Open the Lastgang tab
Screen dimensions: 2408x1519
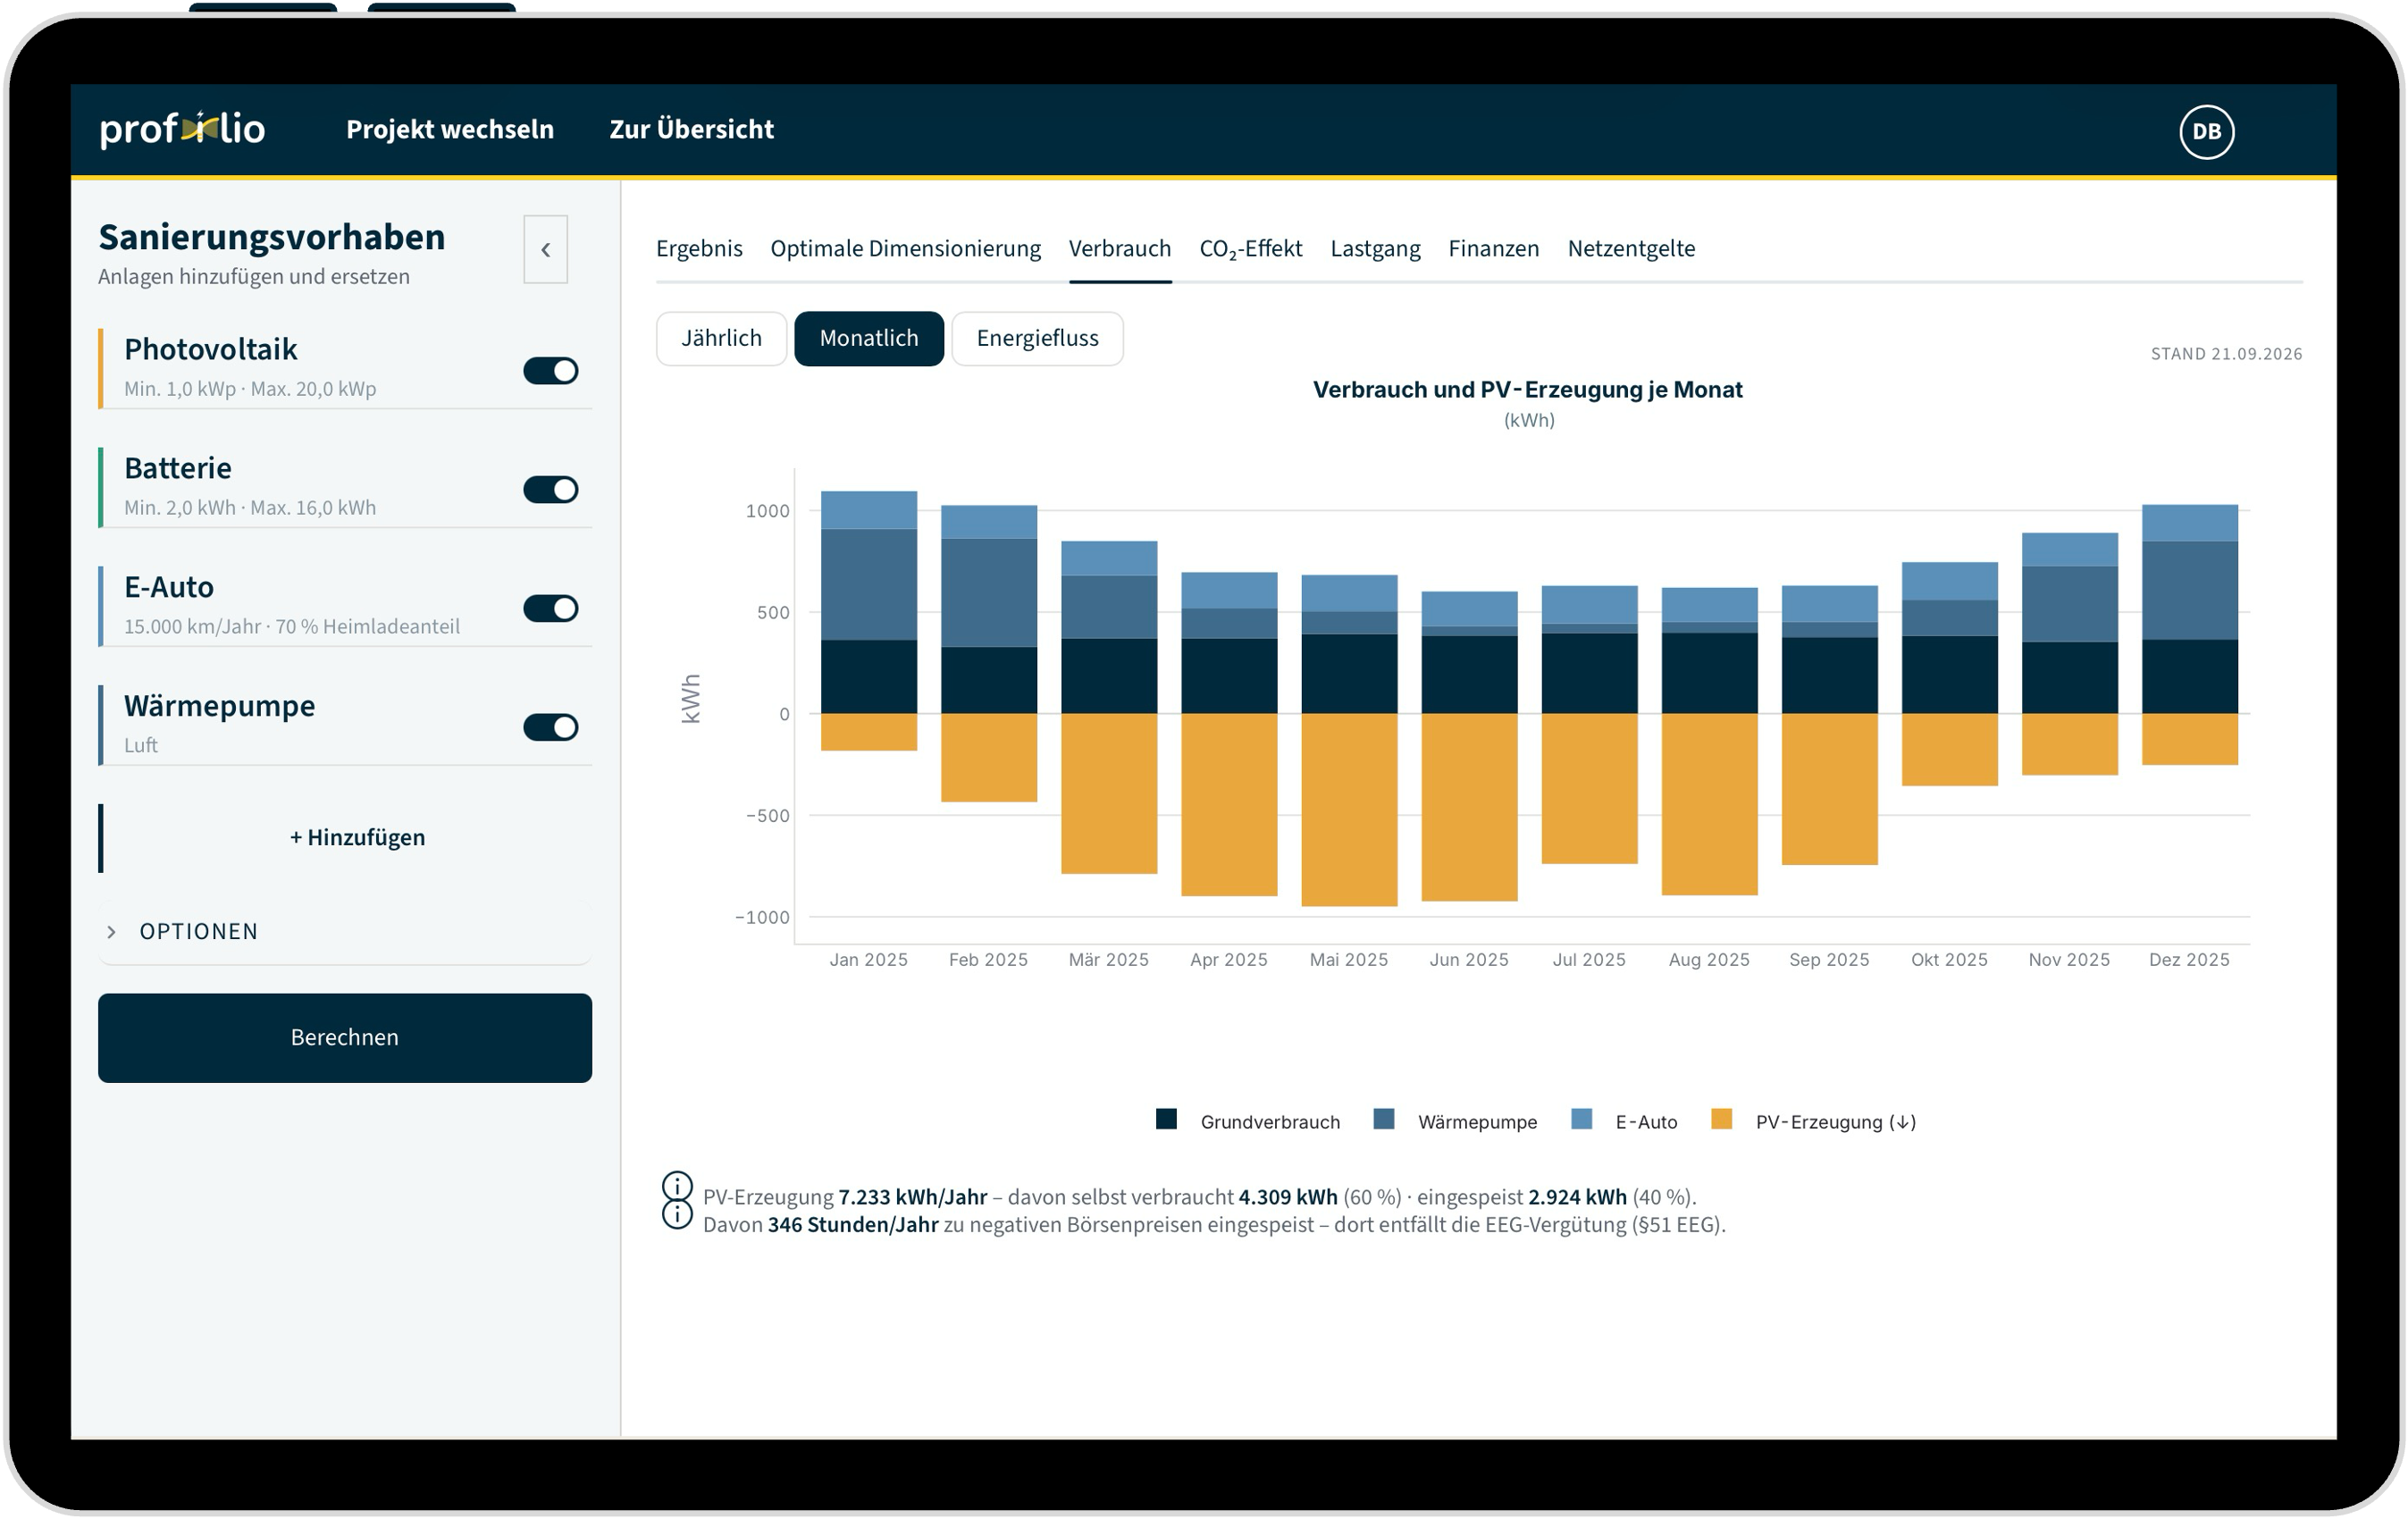[1375, 249]
